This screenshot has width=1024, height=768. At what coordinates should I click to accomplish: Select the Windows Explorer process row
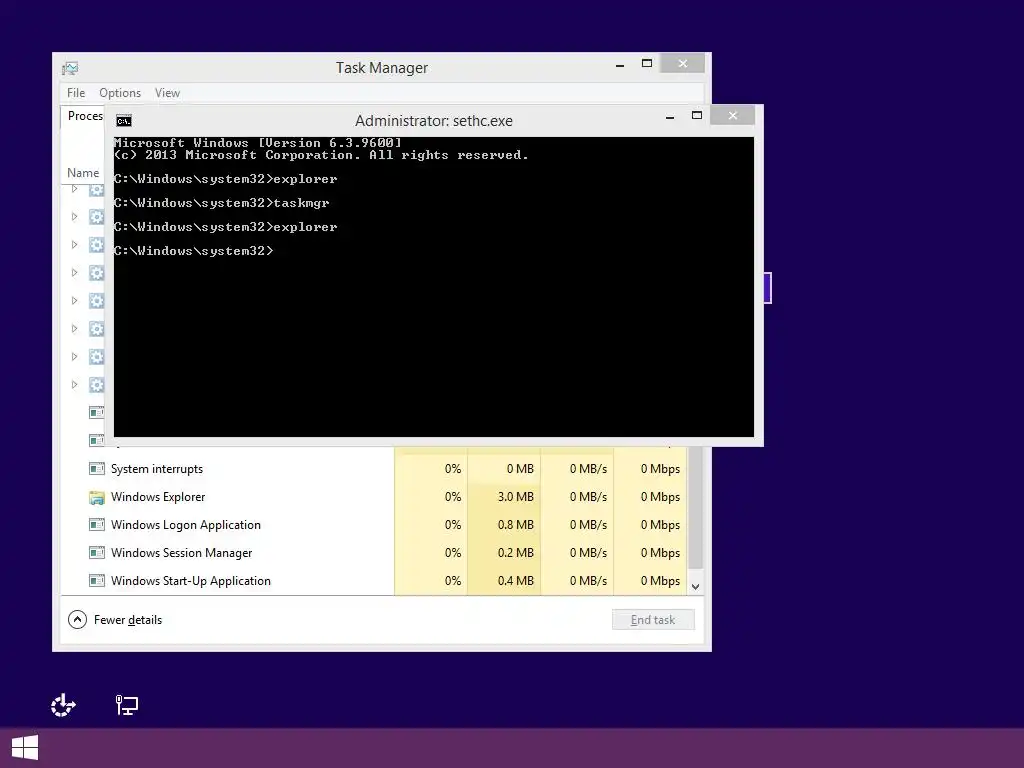click(x=374, y=497)
